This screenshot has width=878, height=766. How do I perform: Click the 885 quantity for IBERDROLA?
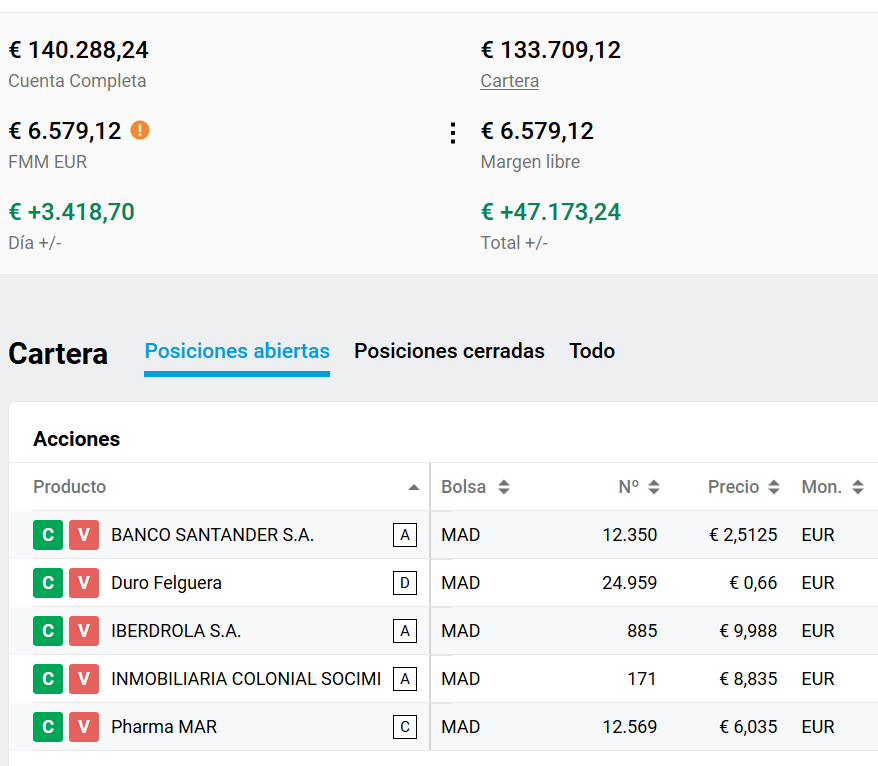(642, 631)
